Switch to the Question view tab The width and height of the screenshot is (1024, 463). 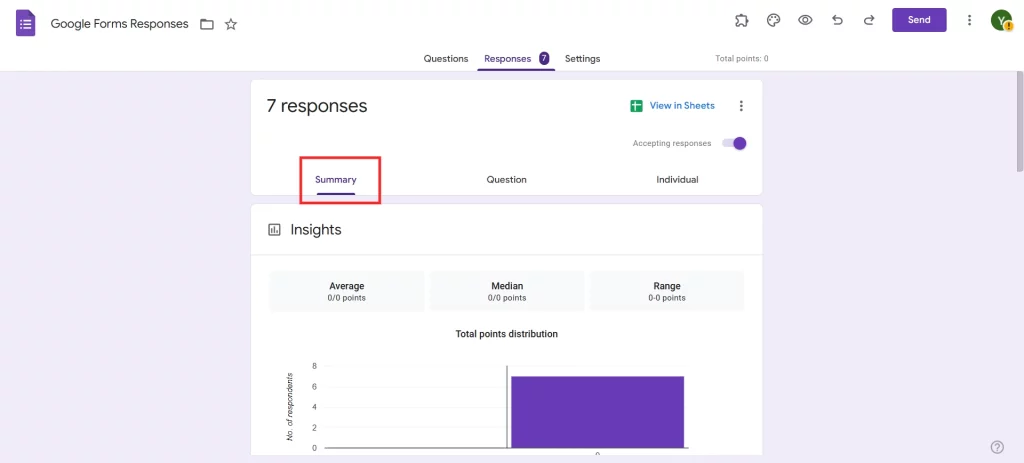(507, 180)
